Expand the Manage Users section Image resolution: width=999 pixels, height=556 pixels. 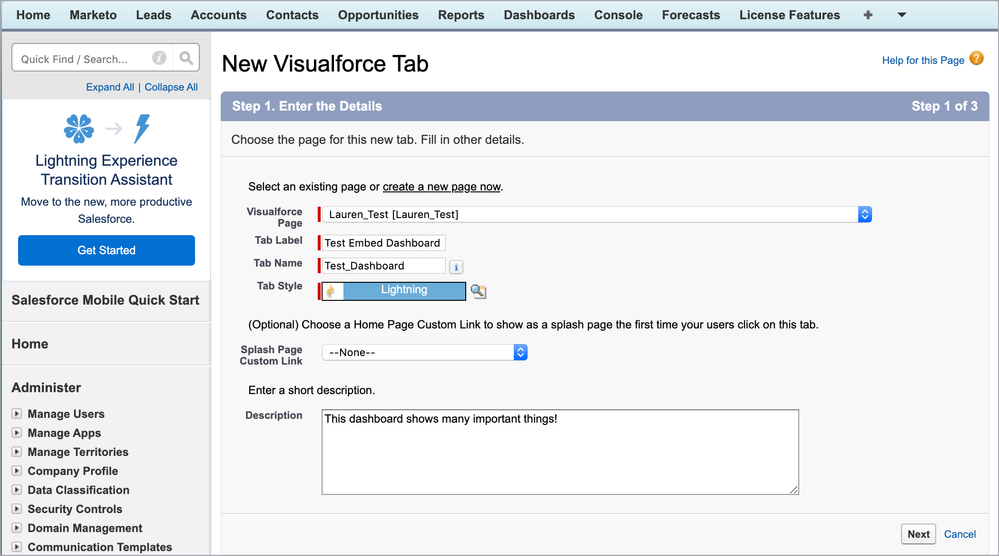(x=17, y=413)
